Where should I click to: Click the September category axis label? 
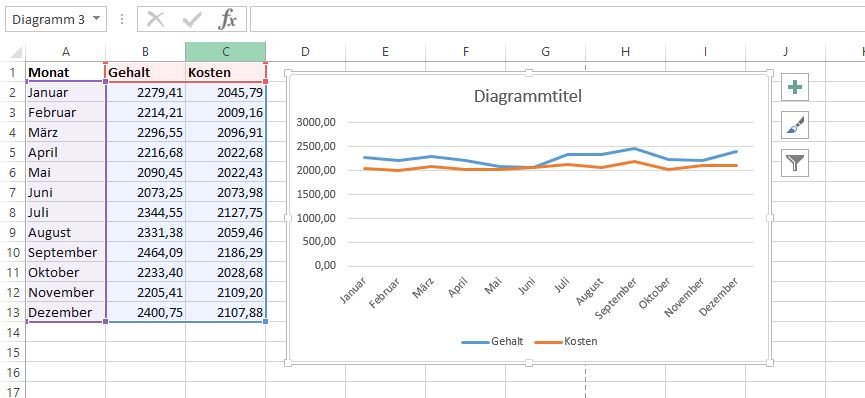pyautogui.click(x=616, y=299)
